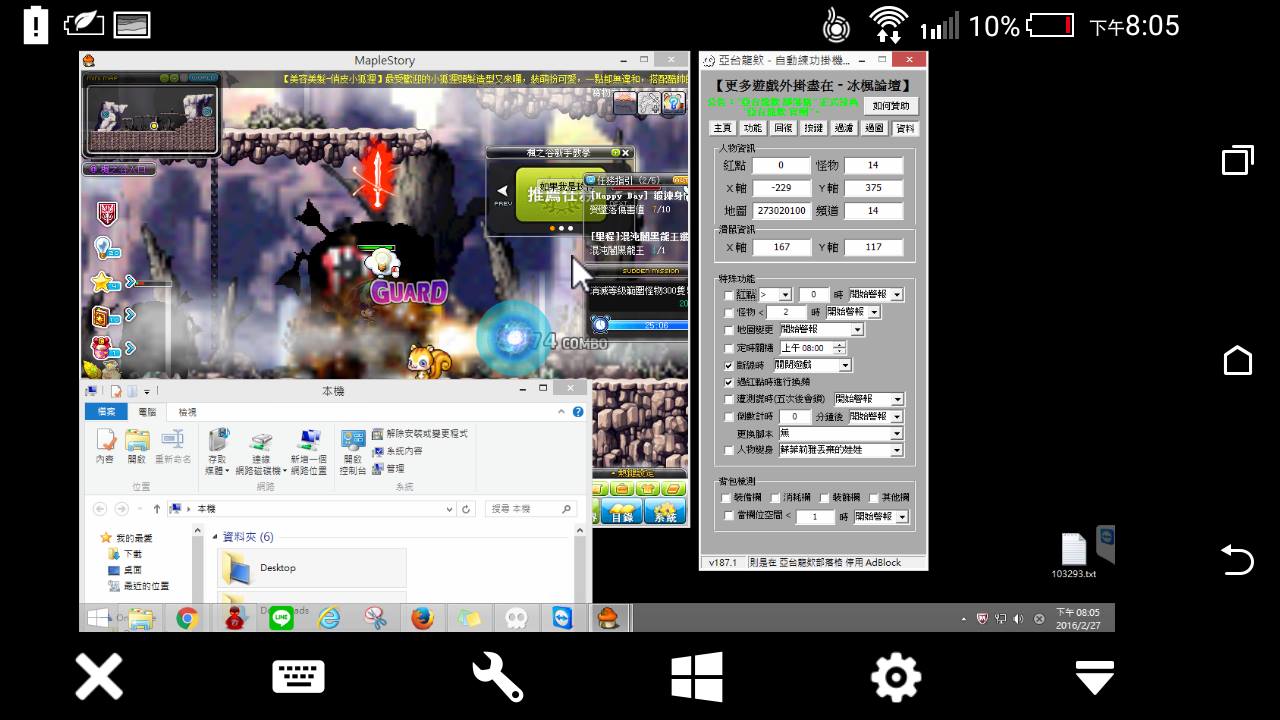
Task: Click Internet Explorer icon in taskbar
Action: tap(328, 619)
